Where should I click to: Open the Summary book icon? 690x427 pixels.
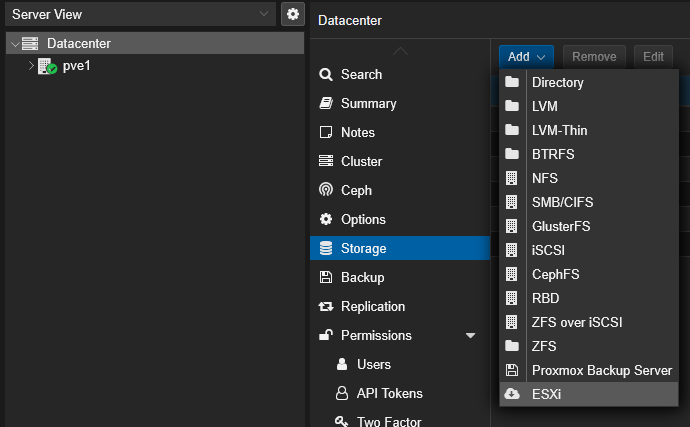click(x=325, y=103)
